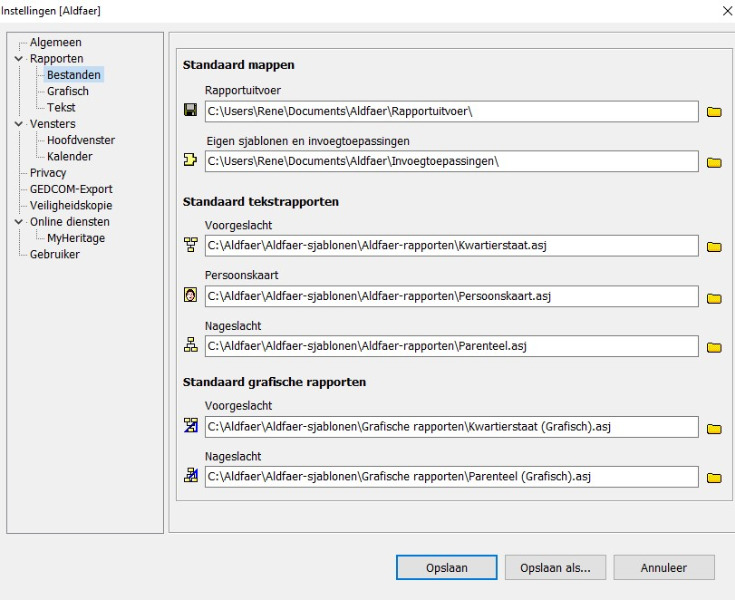This screenshot has width=735, height=600.
Task: Click folder icon beside Rapportuitvoer path
Action: coord(714,112)
